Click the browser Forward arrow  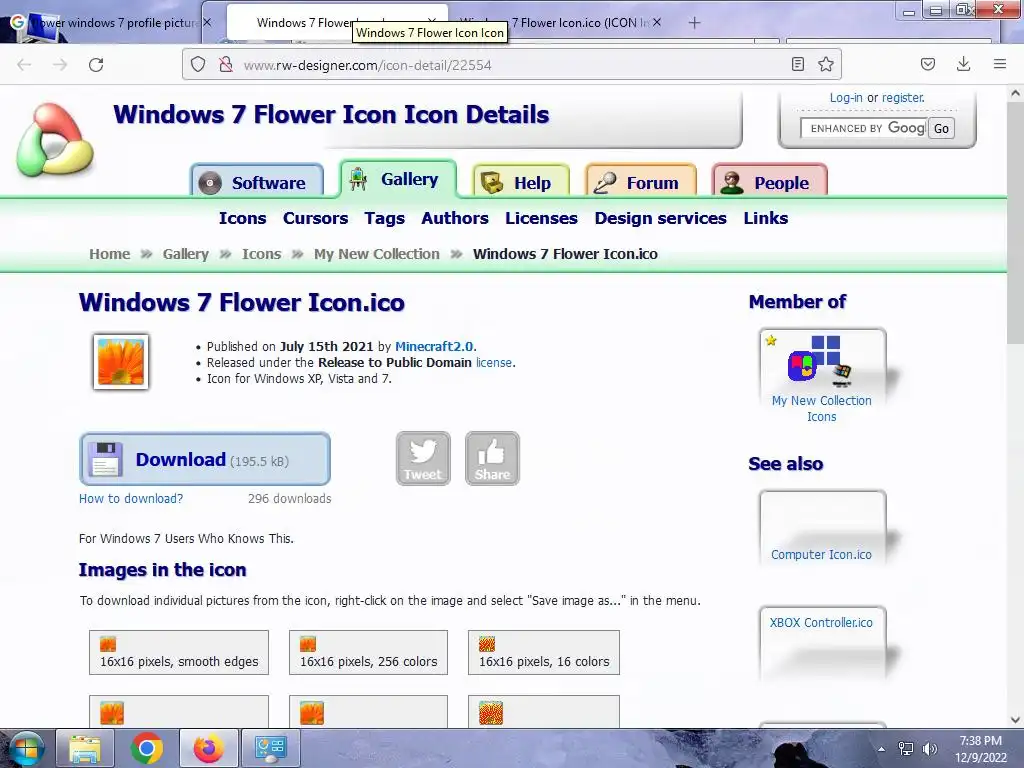point(60,65)
